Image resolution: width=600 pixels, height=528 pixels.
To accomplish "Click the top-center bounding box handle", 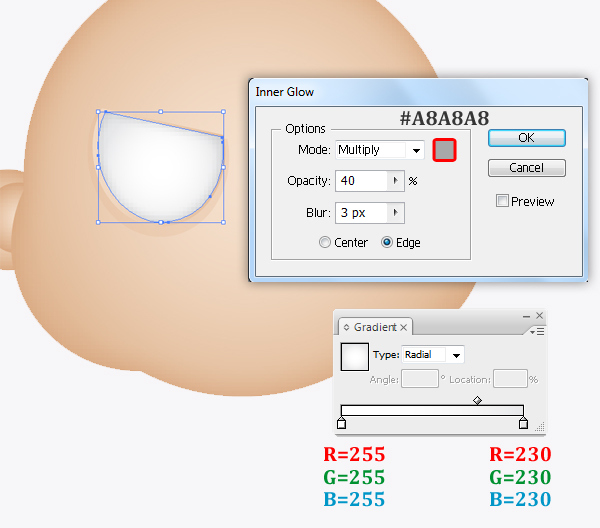I will pyautogui.click(x=161, y=112).
